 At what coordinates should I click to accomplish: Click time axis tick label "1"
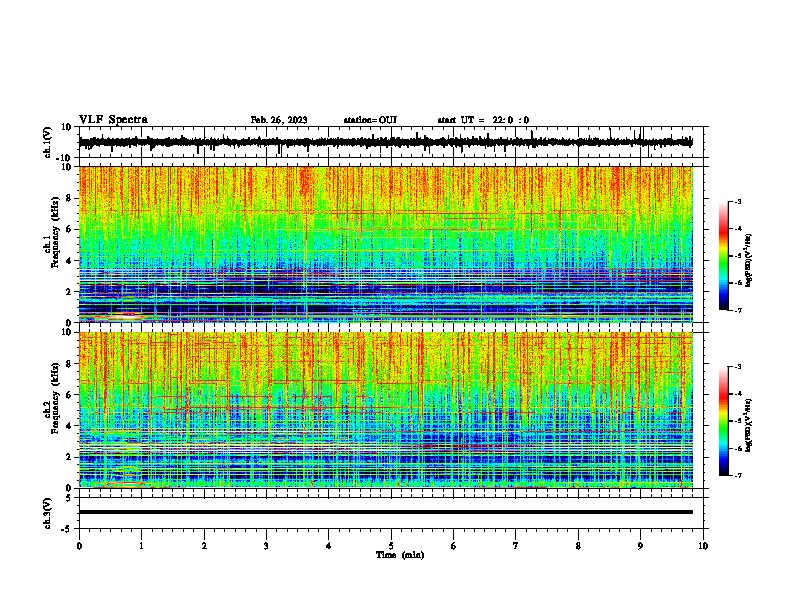[x=141, y=546]
